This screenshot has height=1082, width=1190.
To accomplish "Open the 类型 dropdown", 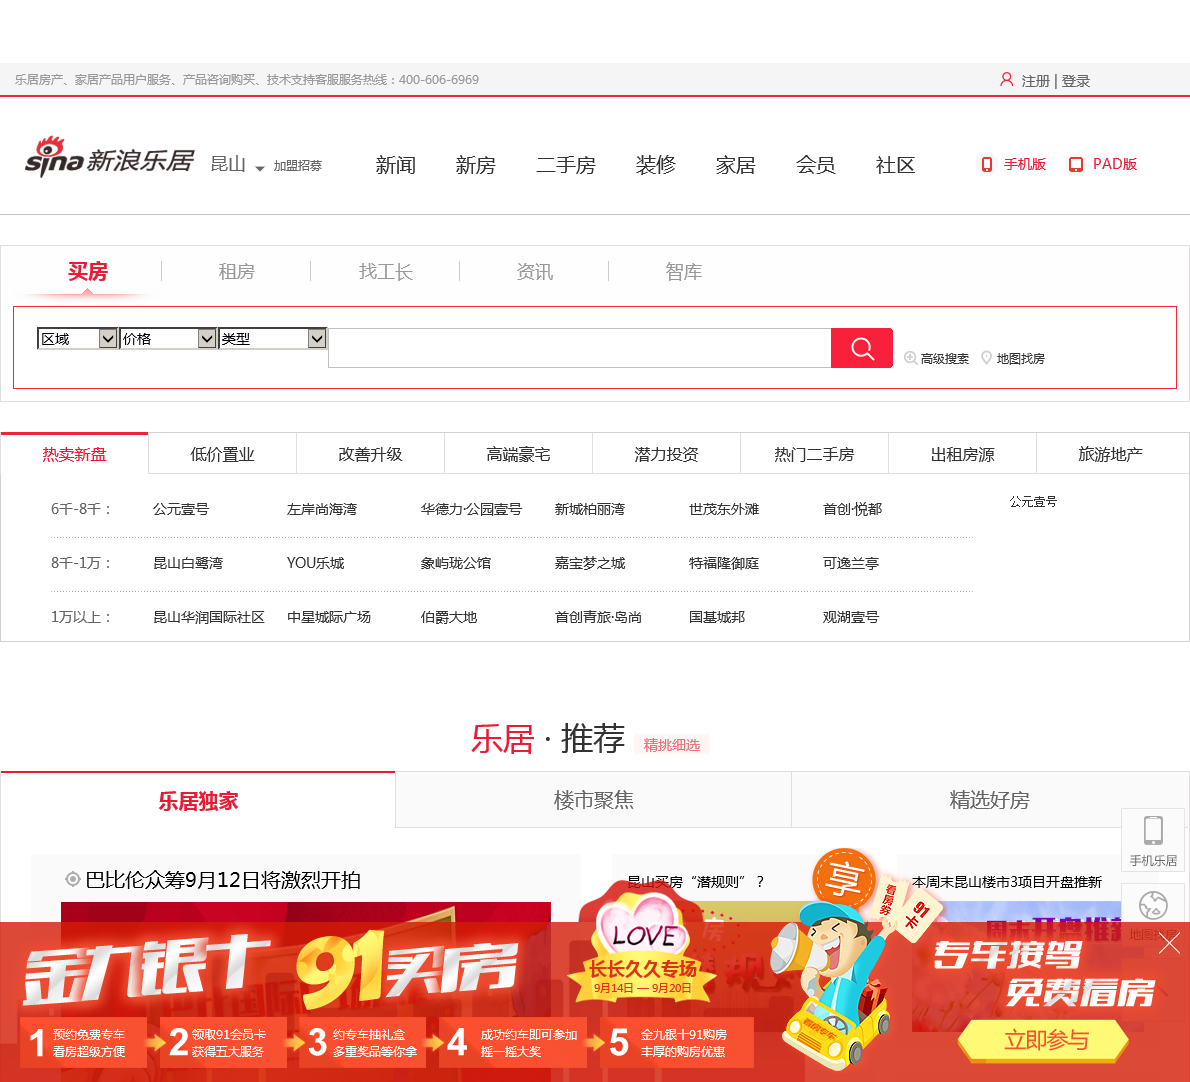I will click(x=272, y=338).
